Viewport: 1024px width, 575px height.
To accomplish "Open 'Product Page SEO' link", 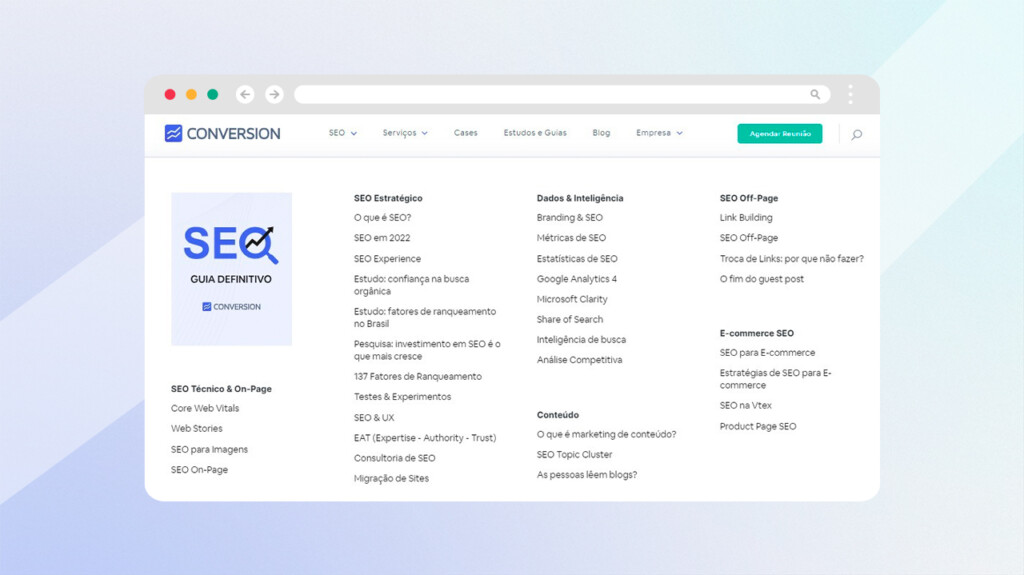I will coord(758,427).
